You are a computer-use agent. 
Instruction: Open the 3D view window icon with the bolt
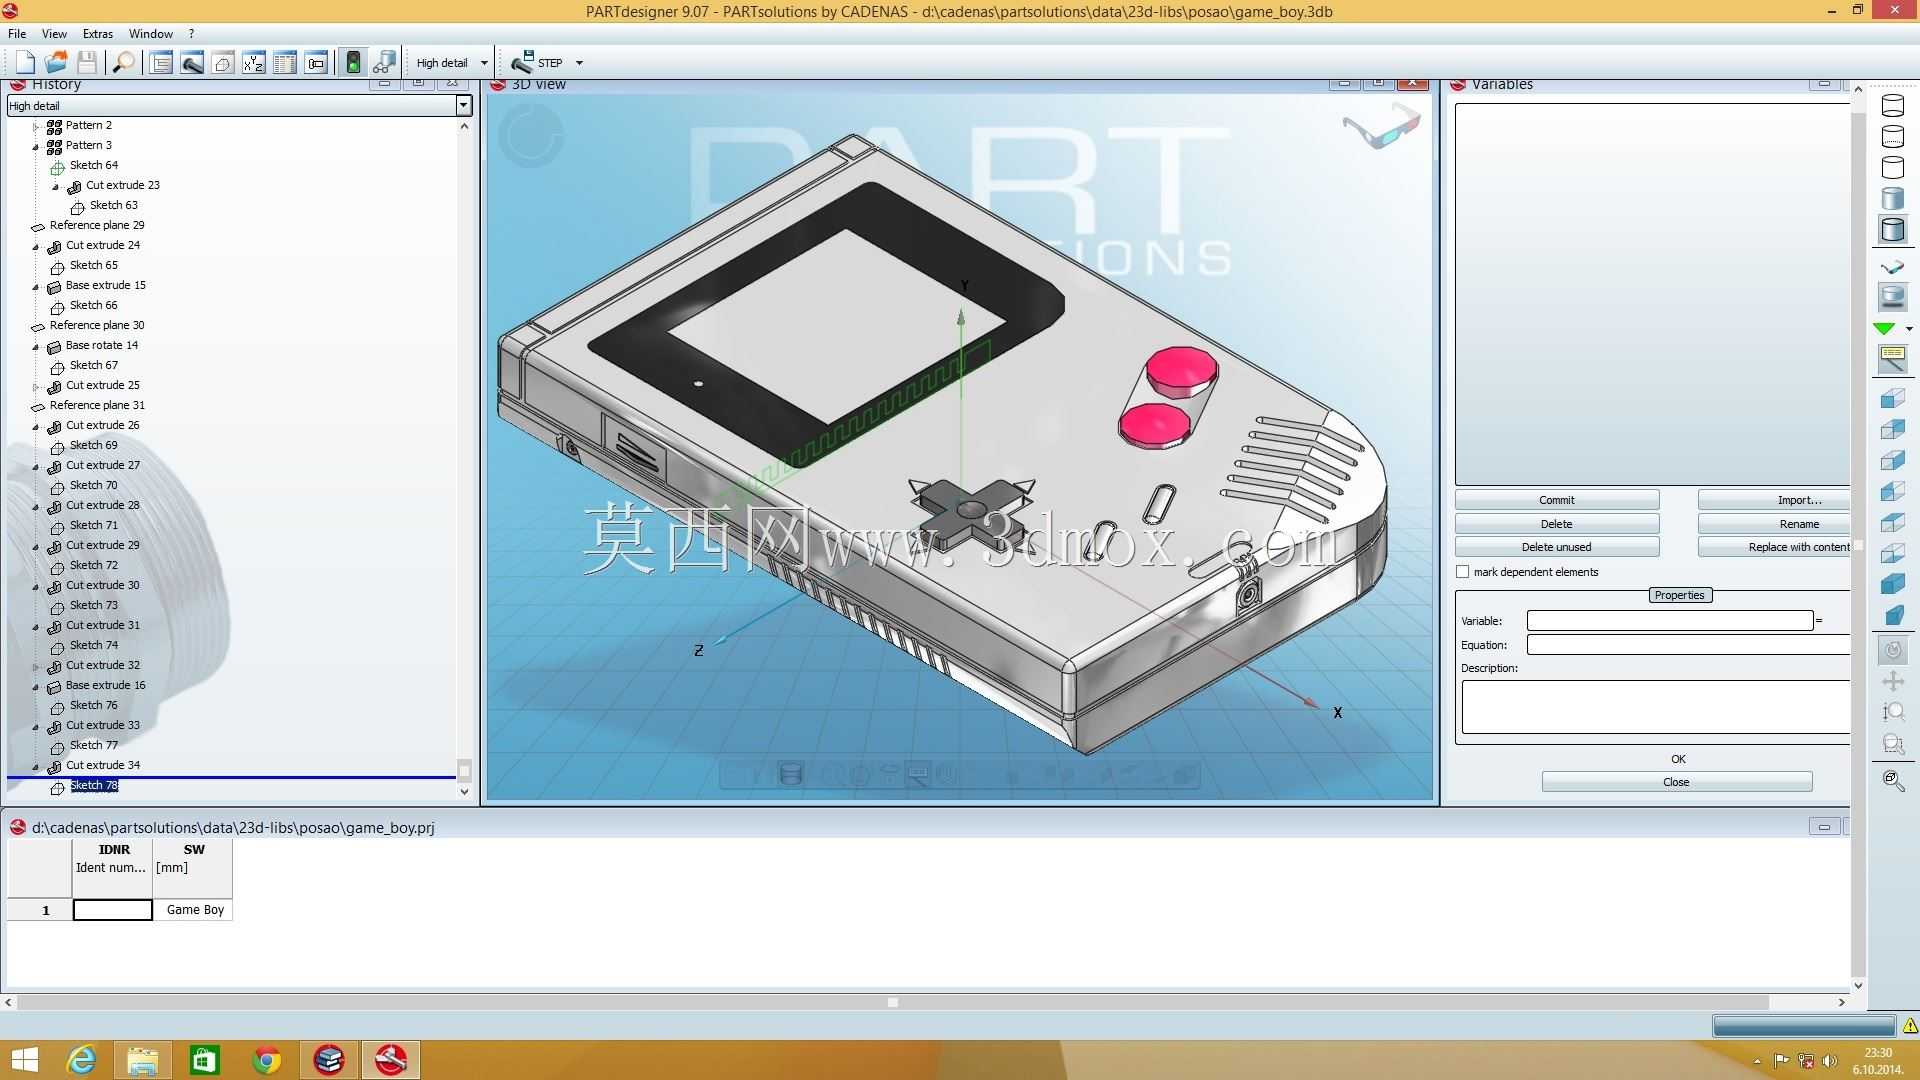pyautogui.click(x=192, y=63)
